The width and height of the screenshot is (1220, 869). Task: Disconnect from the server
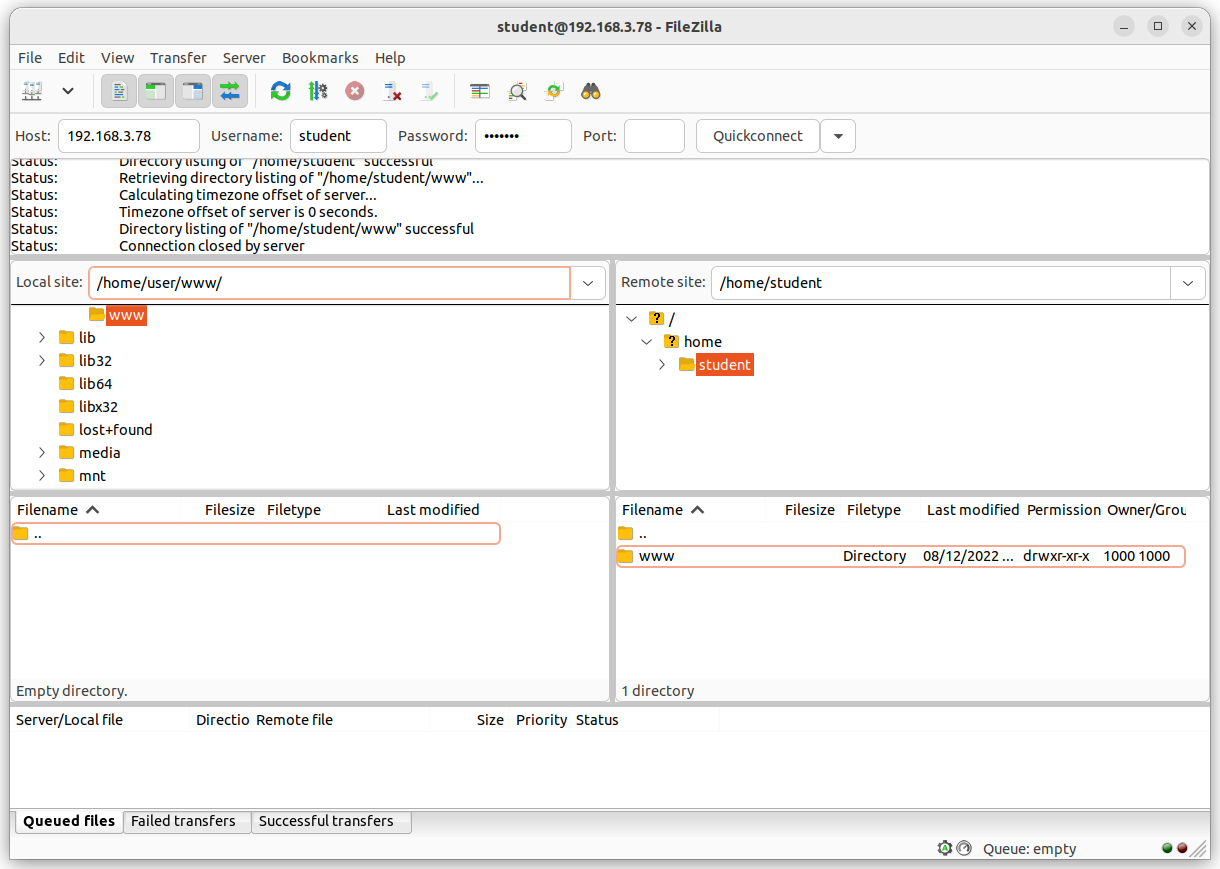[x=391, y=91]
